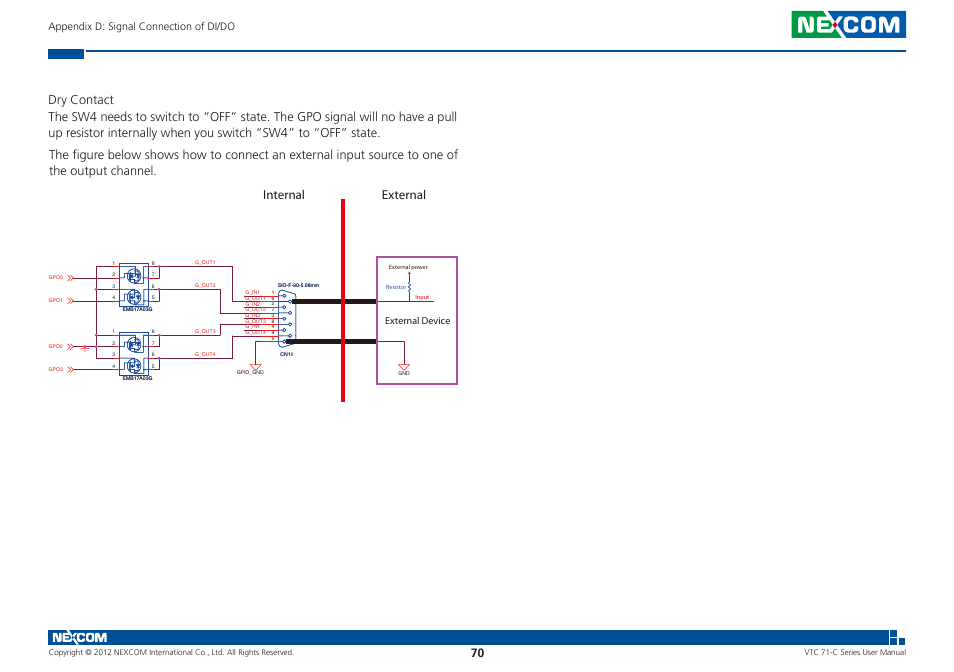Image resolution: width=954 pixels, height=672 pixels.
Task: Click the 'G_OUT1' net label on the wire
Action: (x=205, y=262)
